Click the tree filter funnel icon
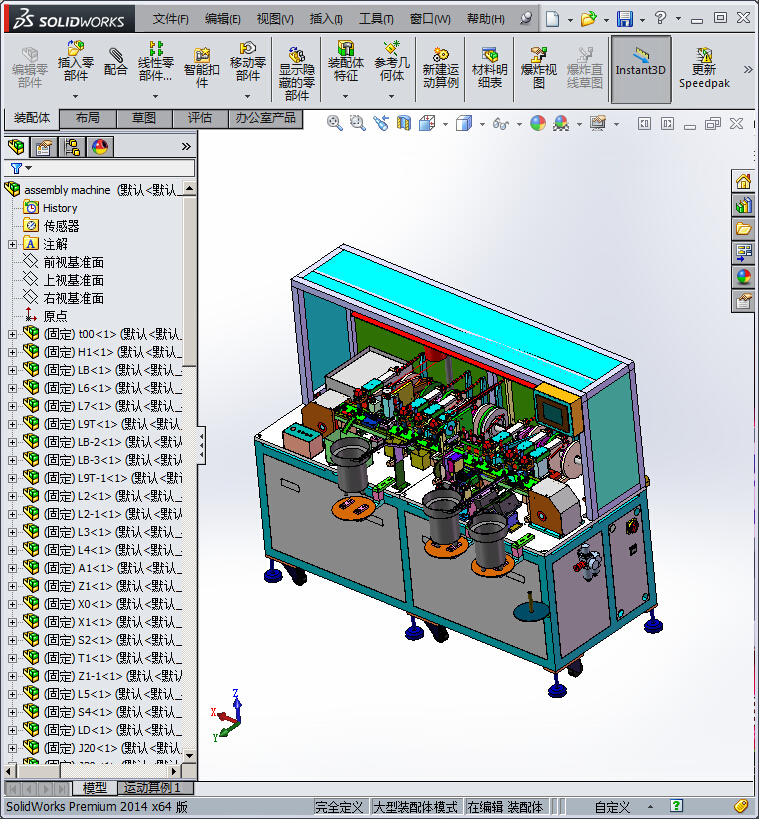The image size is (759, 819). tap(16, 168)
